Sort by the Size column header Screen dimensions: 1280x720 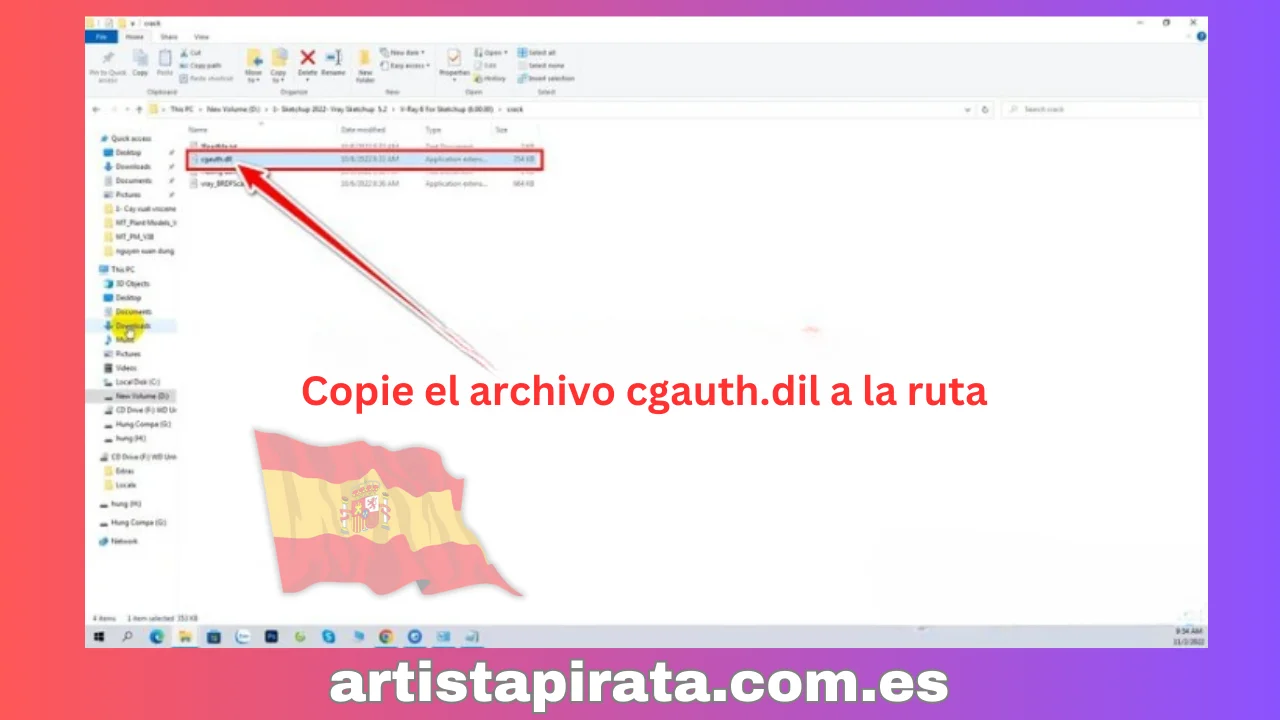(x=501, y=130)
